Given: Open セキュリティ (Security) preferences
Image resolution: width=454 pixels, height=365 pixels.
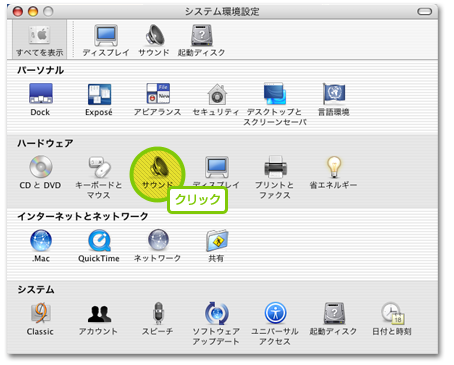Looking at the screenshot, I should [x=216, y=100].
